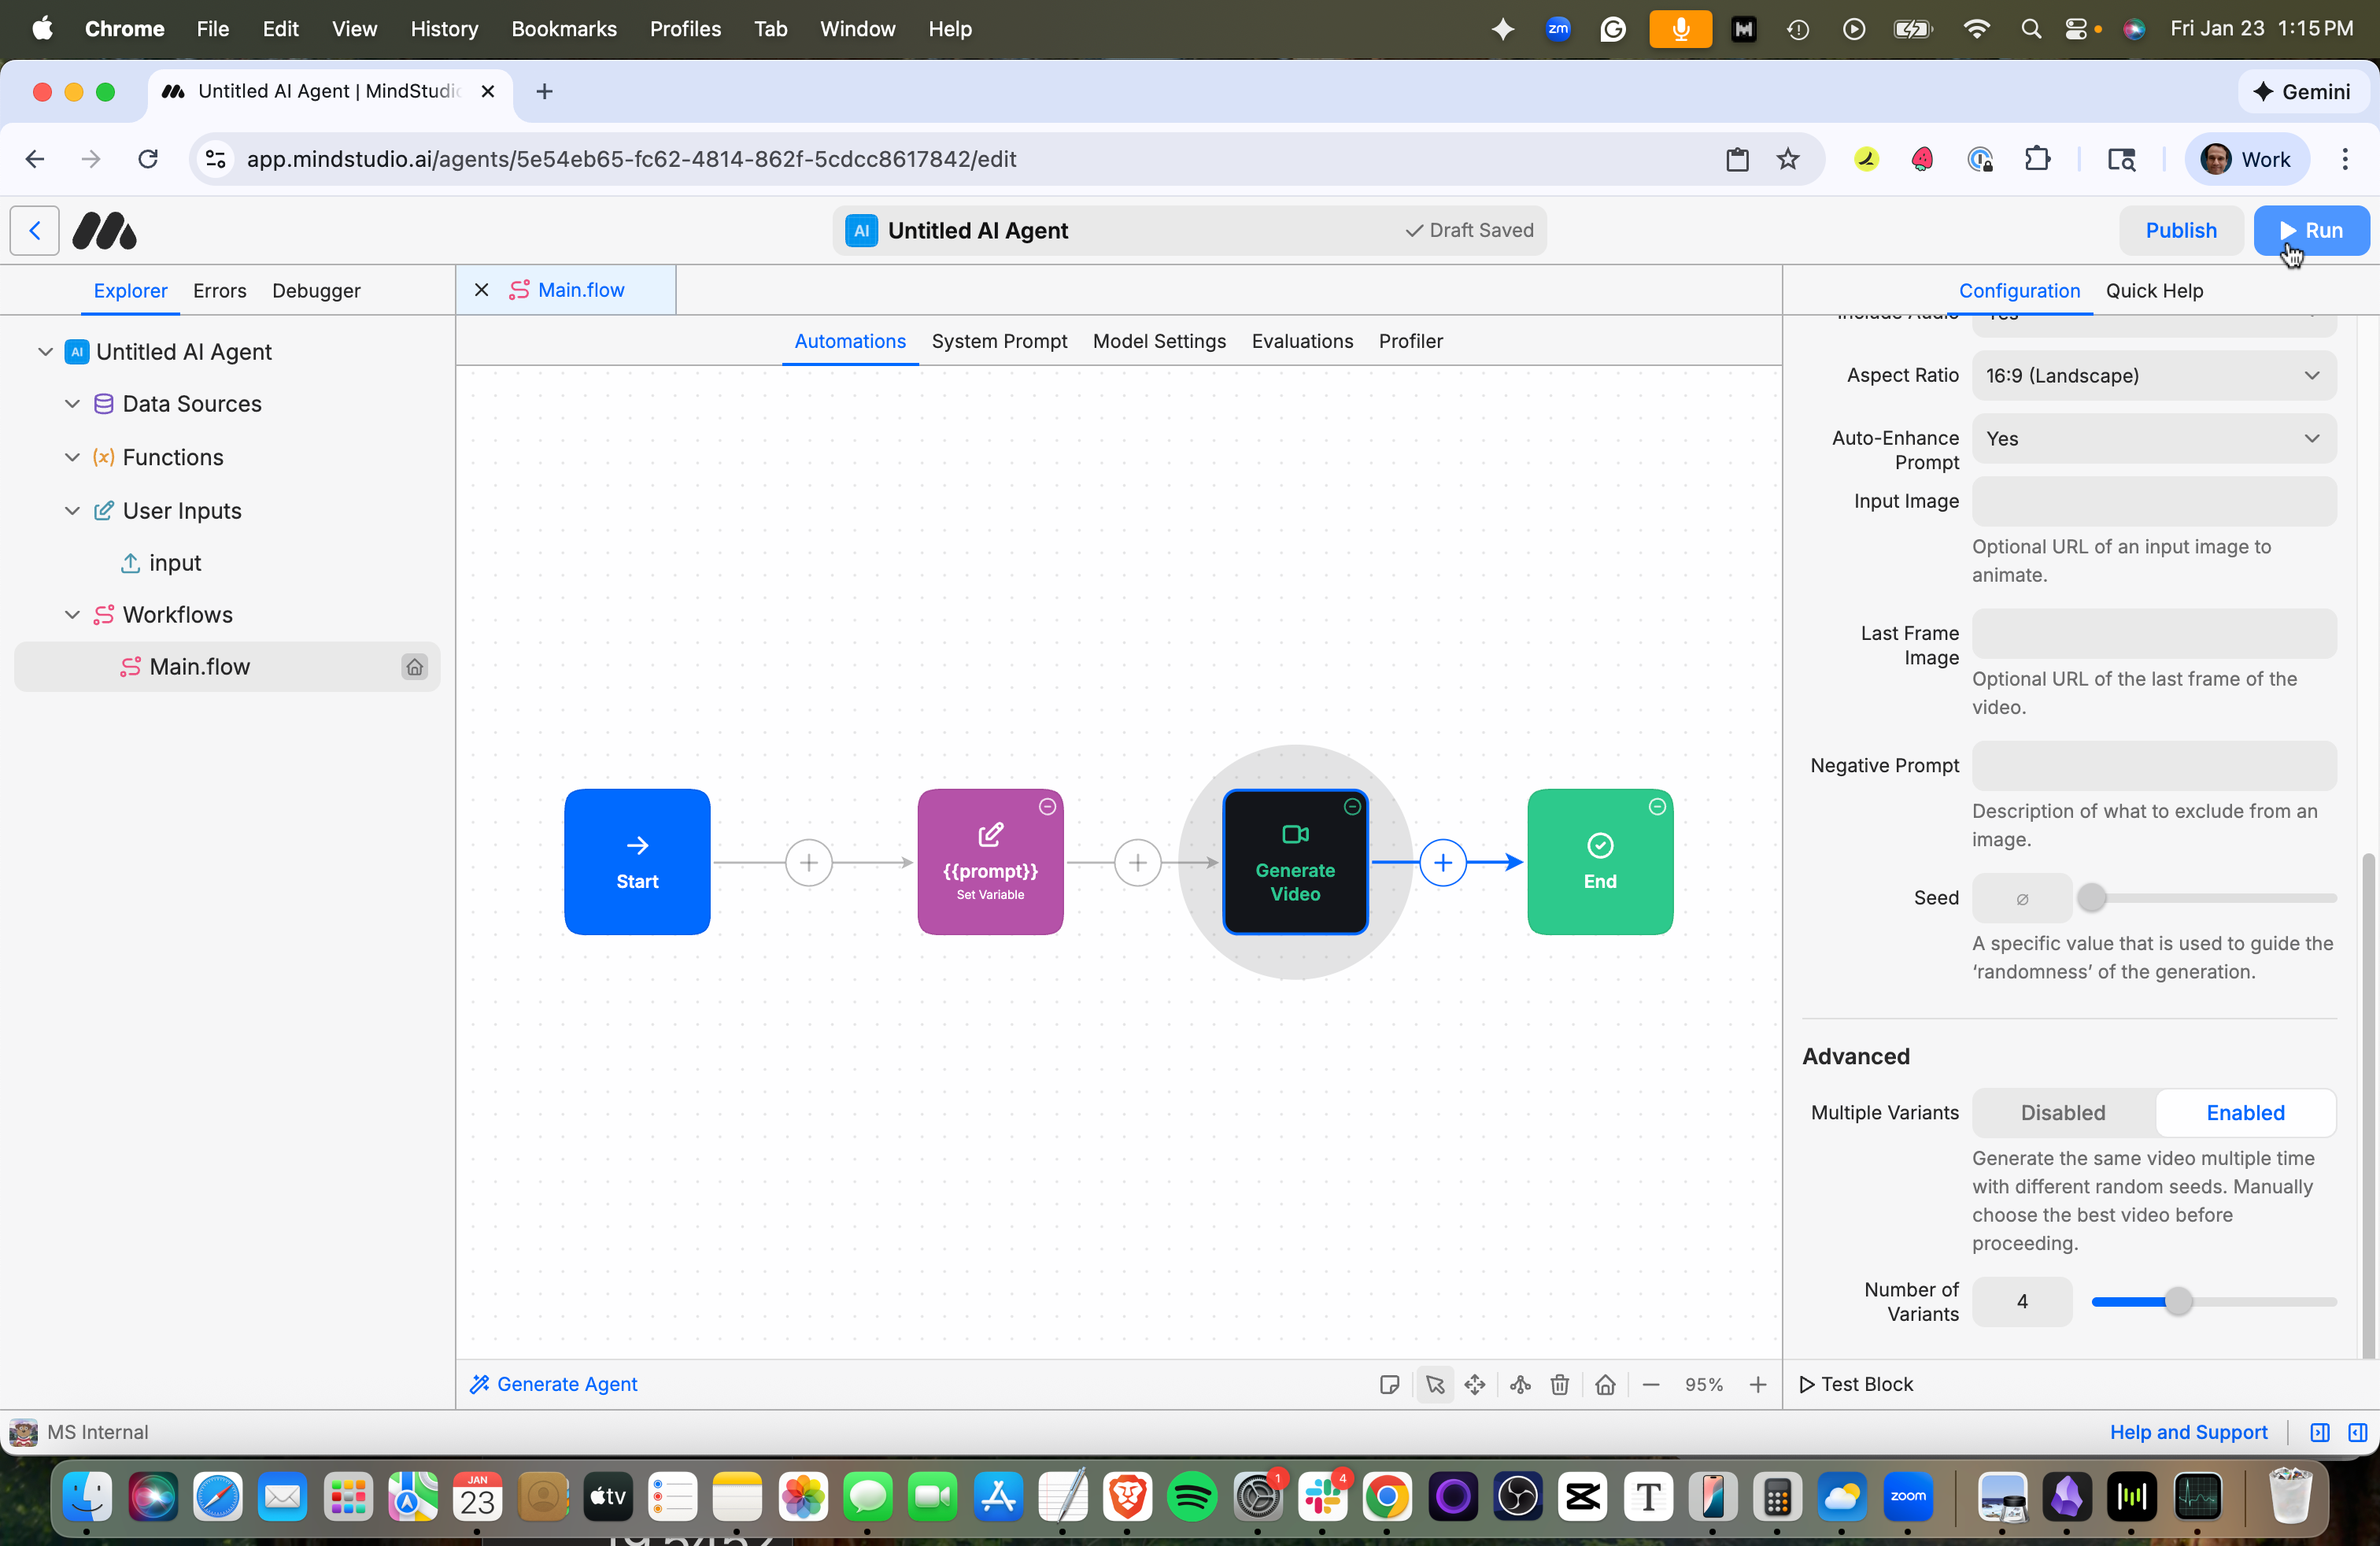Select the cursor tool in the canvas toolbar
Viewport: 2380px width, 1546px height.
(1435, 1384)
